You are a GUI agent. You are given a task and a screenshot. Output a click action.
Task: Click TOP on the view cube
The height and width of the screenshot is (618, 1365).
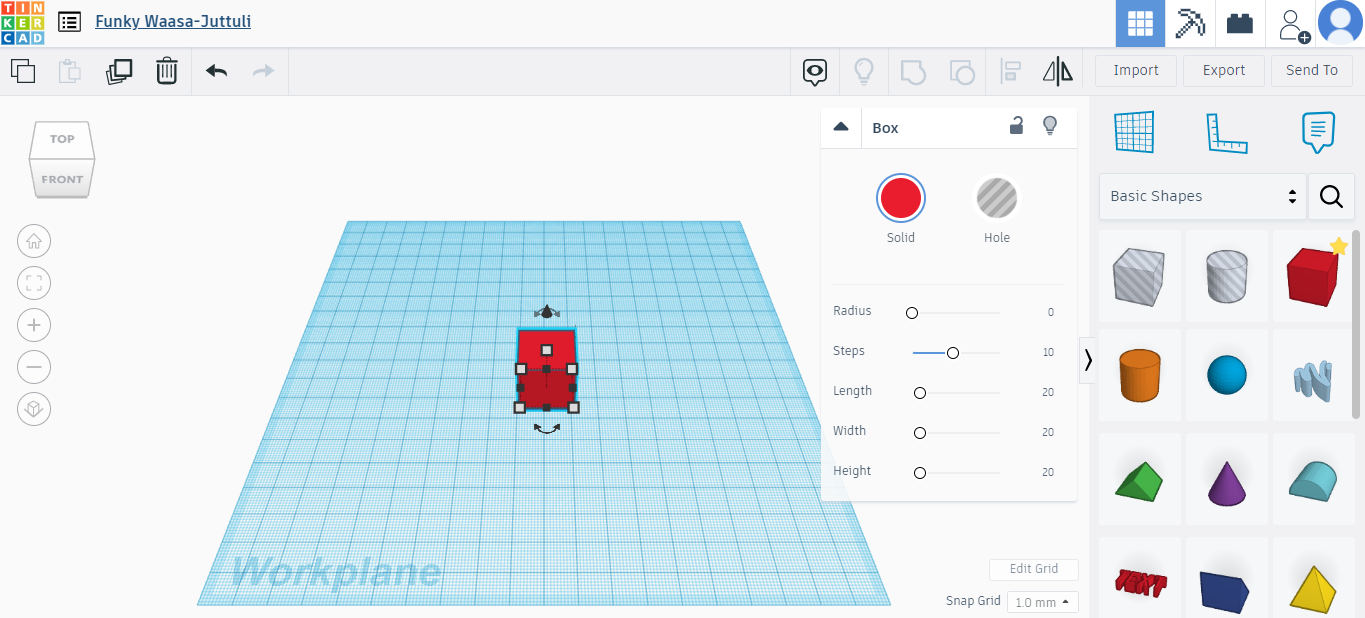point(62,139)
